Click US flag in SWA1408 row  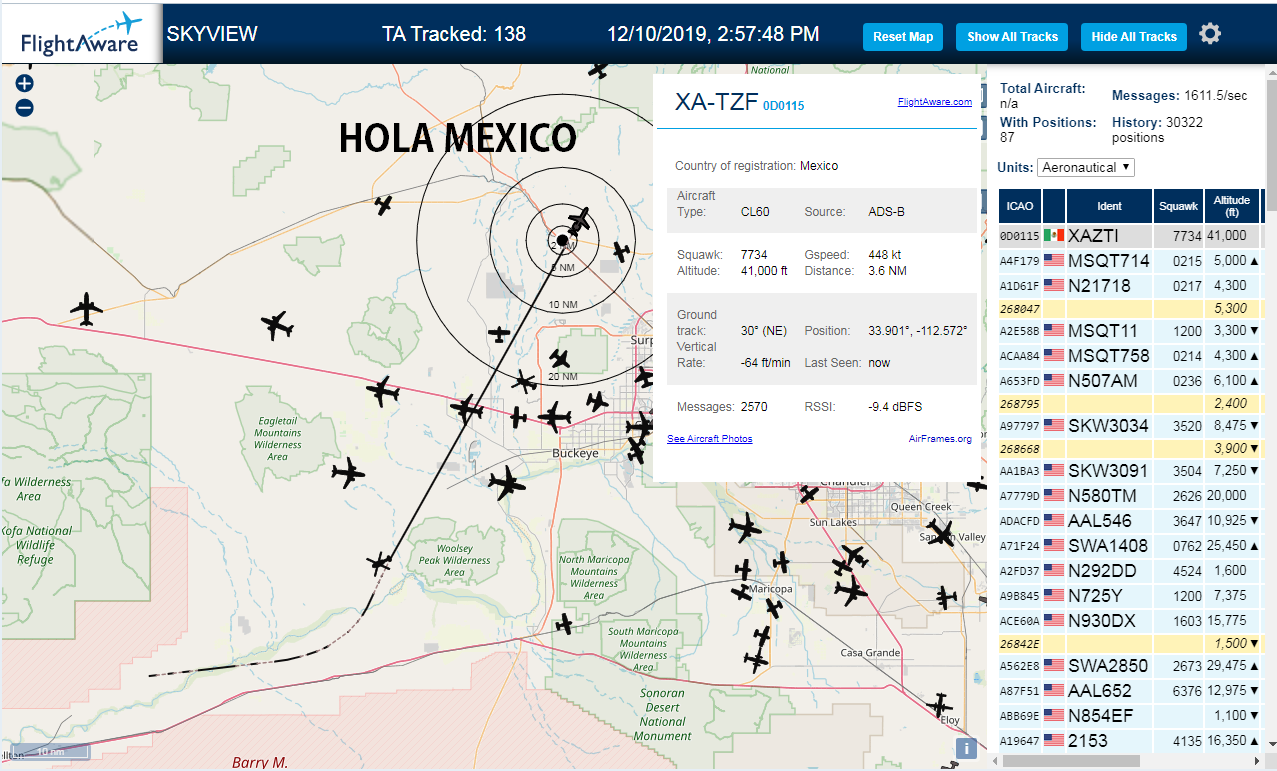coord(1053,545)
